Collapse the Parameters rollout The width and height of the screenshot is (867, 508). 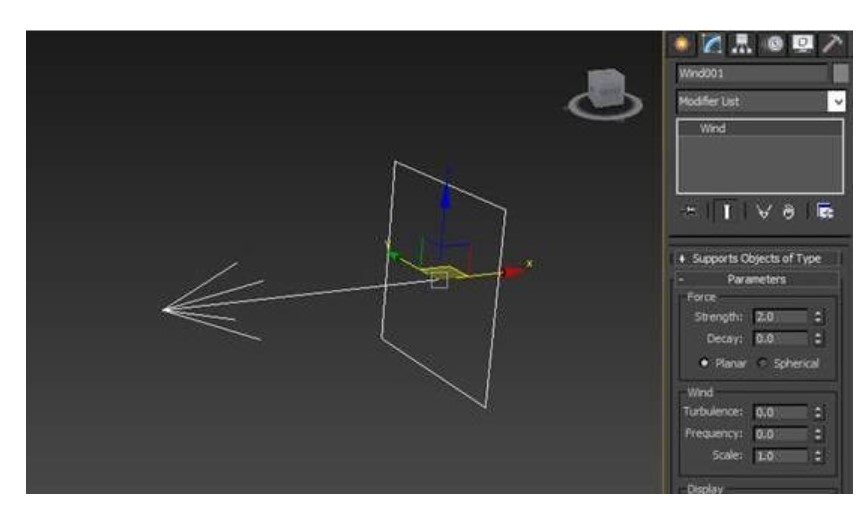(x=756, y=280)
